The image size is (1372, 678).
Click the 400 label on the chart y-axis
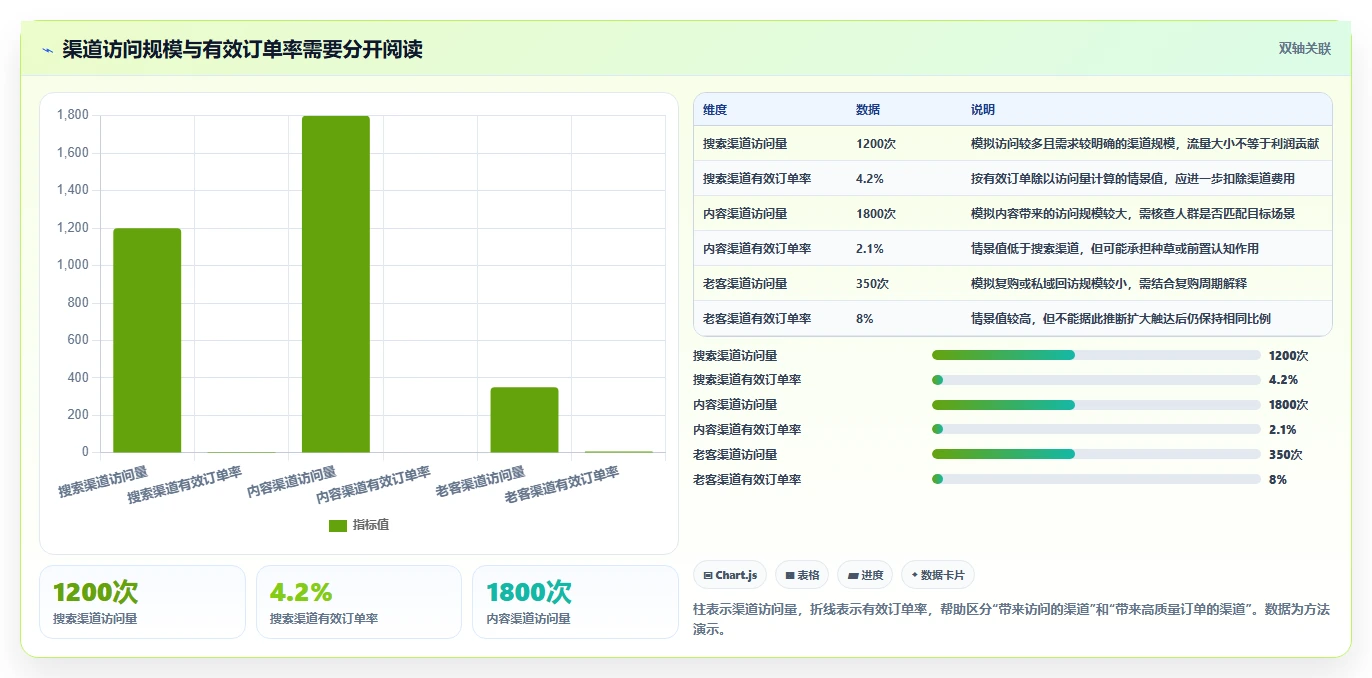tap(77, 378)
